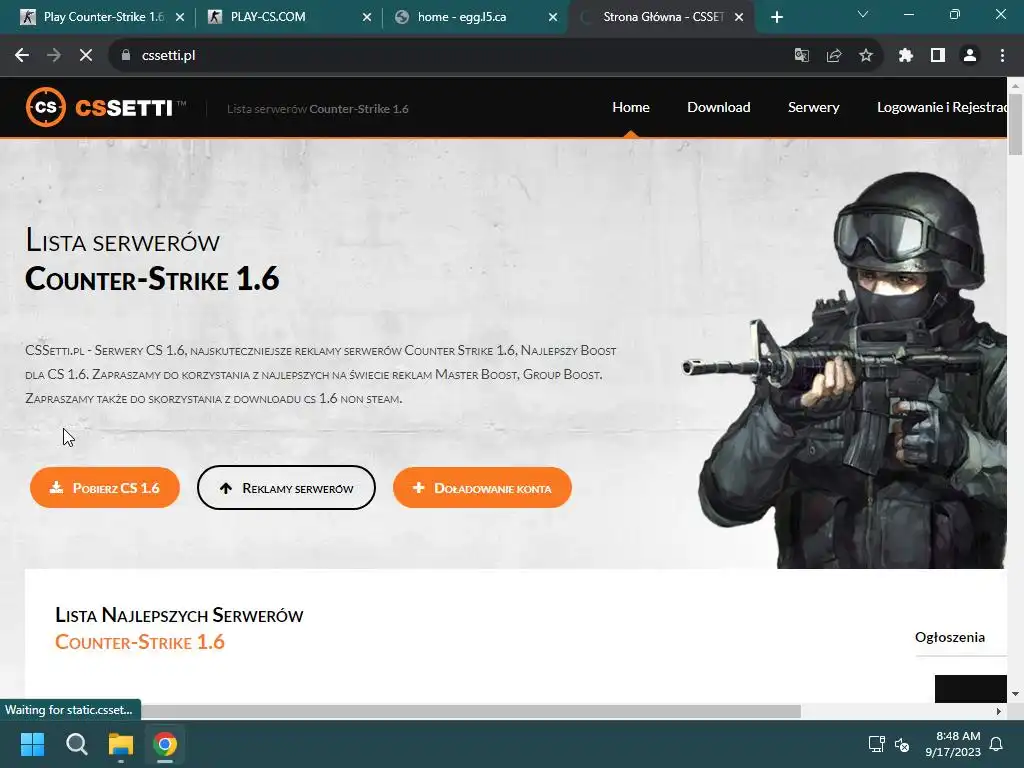Open Chrome three-dot menu

click(x=1002, y=56)
